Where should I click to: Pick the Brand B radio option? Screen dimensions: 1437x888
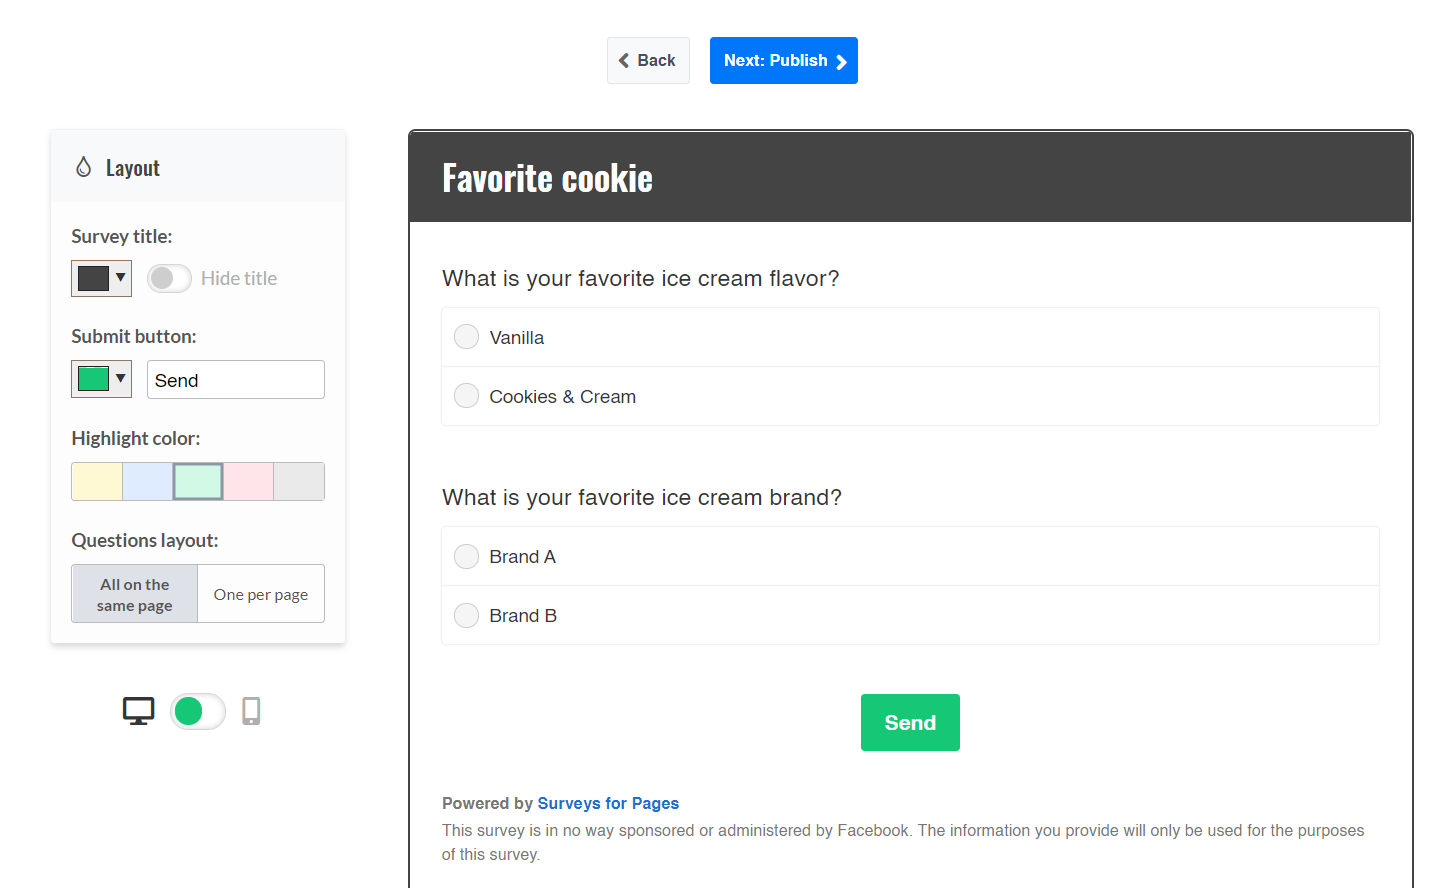click(x=467, y=615)
